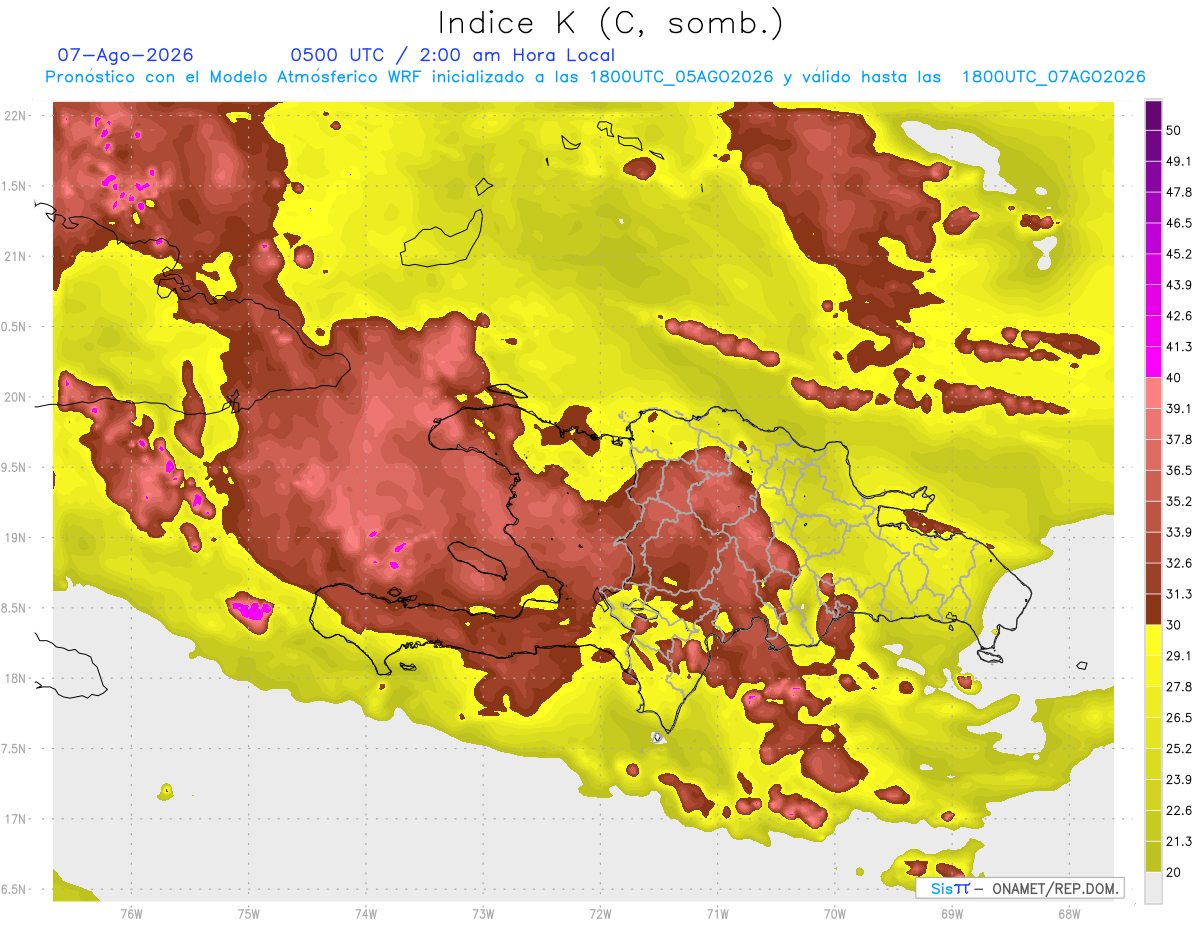Click the colorbar value "26.5"

[x=1178, y=717]
